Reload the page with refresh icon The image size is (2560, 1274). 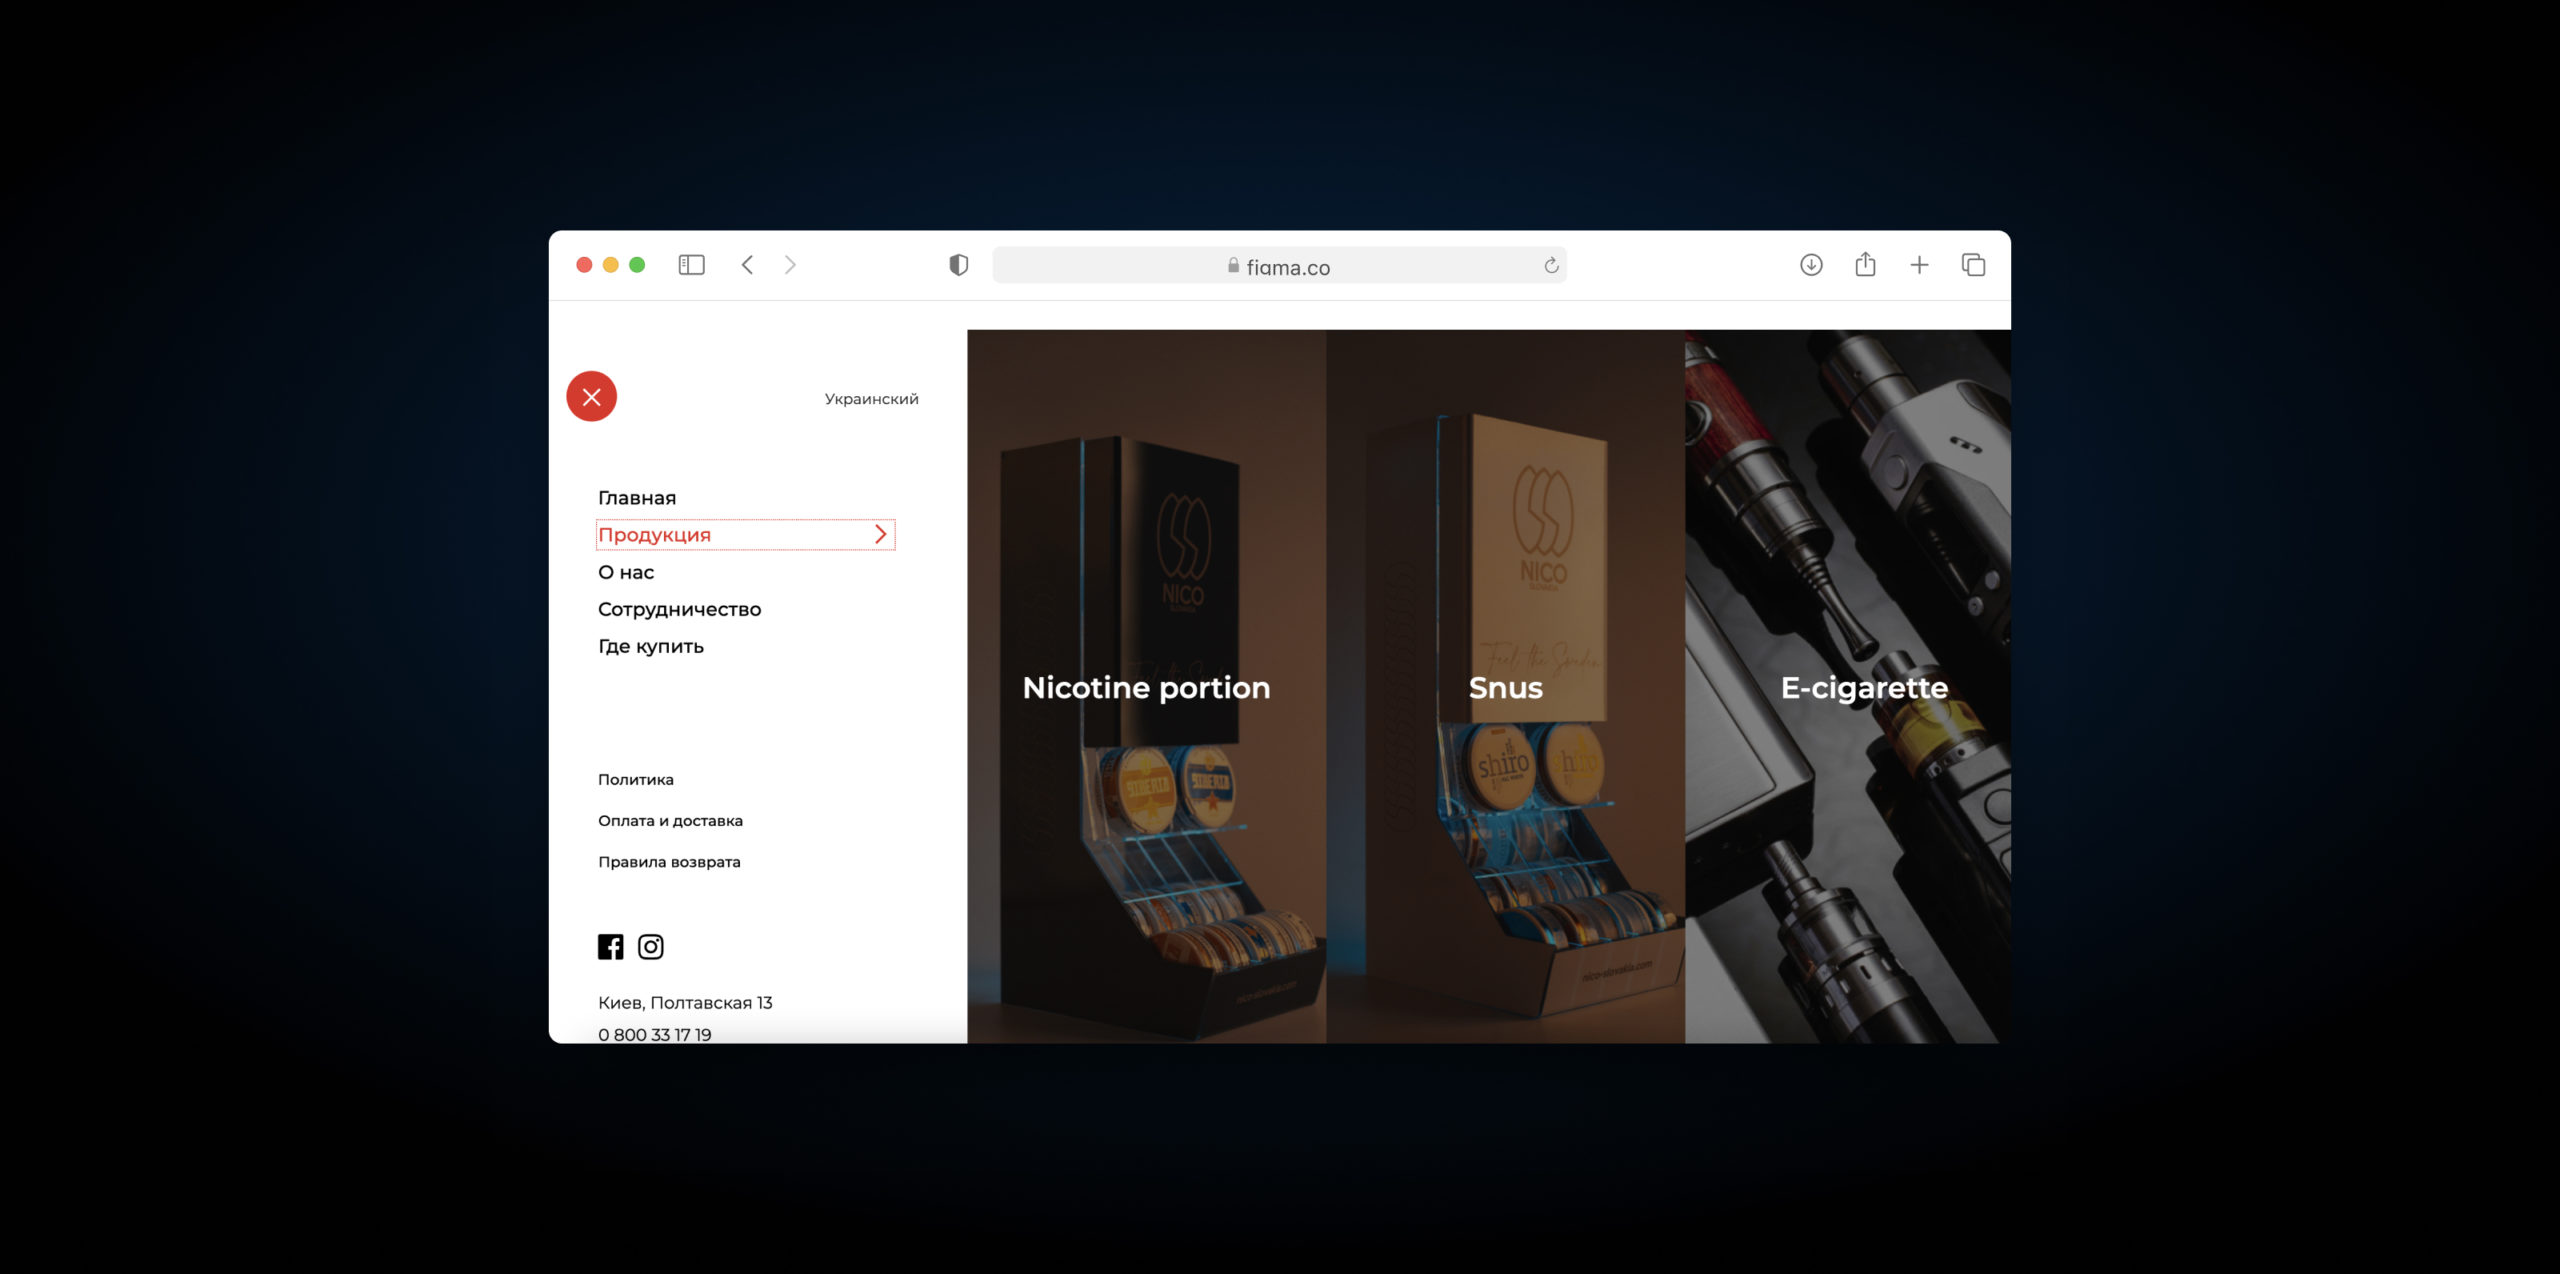1550,265
